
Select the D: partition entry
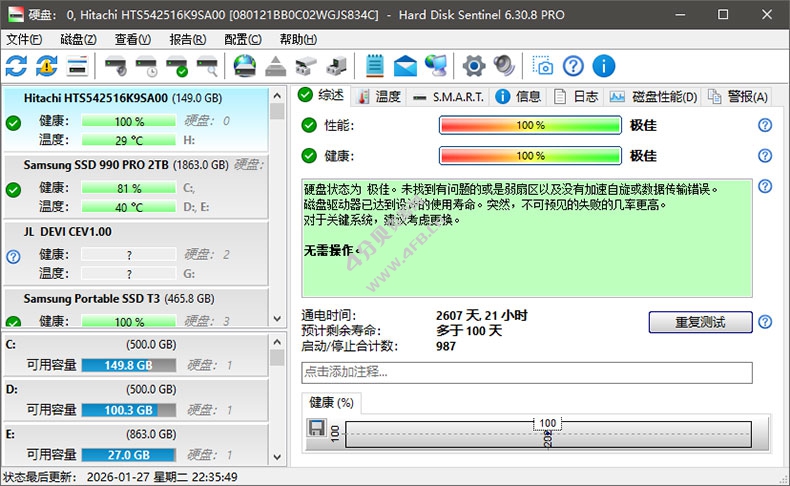[x=136, y=399]
